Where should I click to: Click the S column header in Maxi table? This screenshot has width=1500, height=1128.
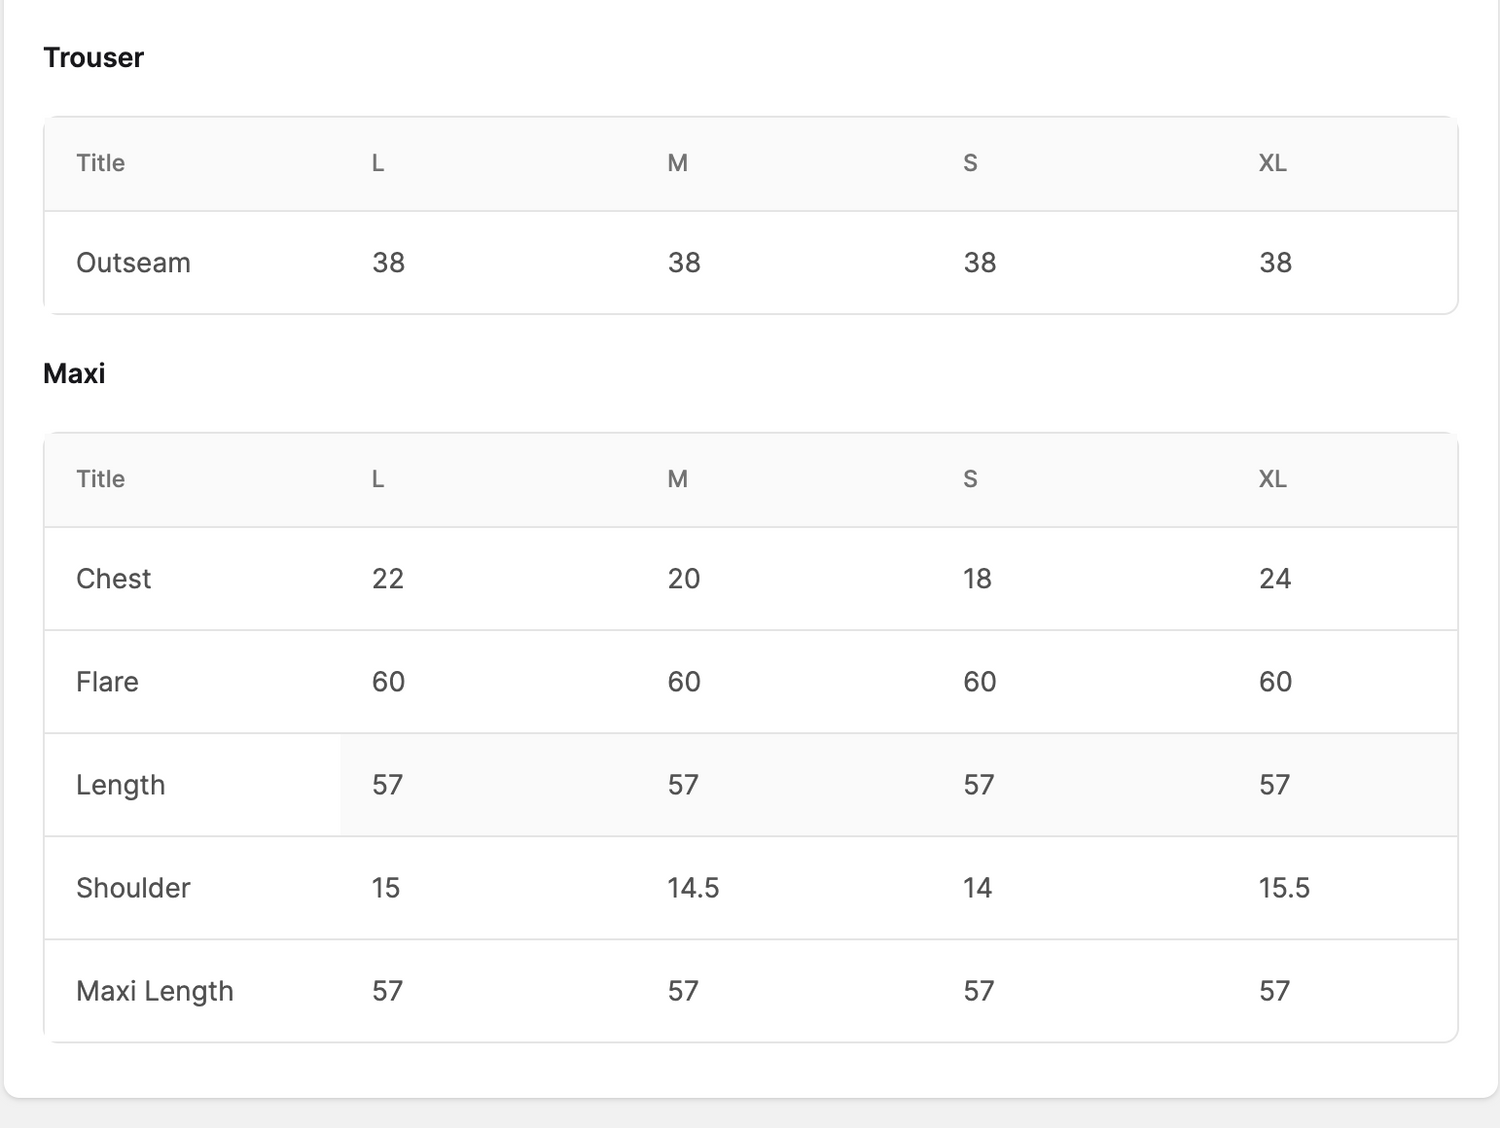970,479
